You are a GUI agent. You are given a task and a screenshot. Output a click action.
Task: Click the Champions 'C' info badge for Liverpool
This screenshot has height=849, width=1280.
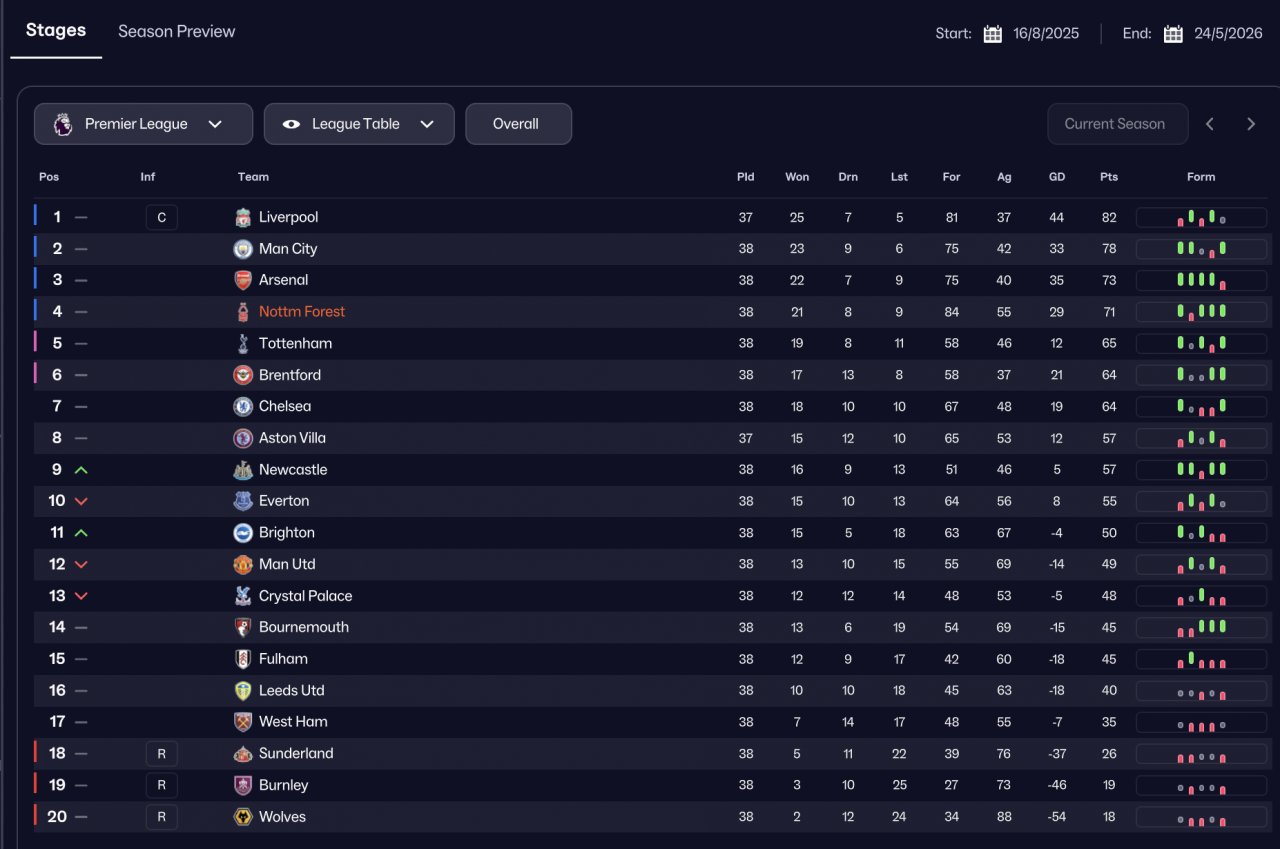coord(161,217)
